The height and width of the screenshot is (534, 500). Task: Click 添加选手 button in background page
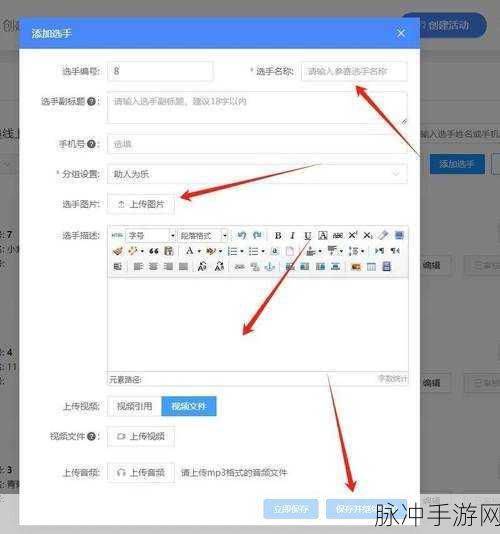coord(457,164)
